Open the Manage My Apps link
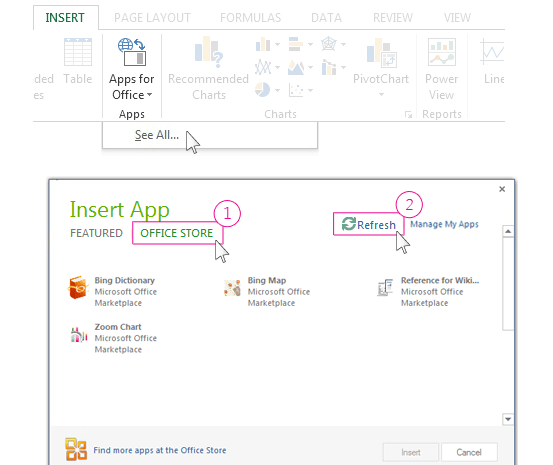 tap(444, 224)
